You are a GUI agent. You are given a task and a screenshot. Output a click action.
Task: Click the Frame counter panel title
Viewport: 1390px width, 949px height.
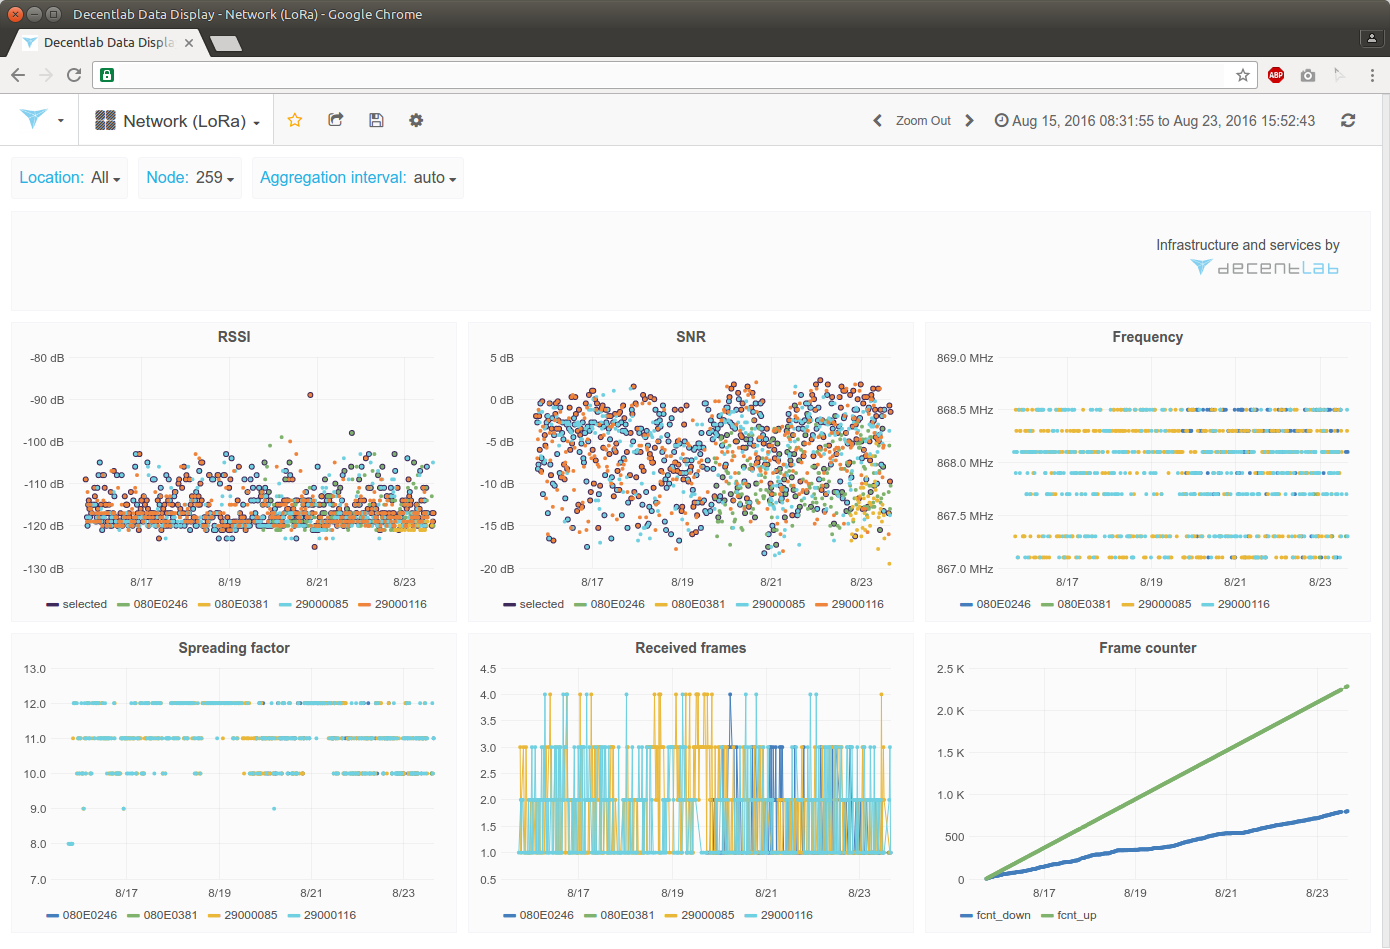1147,648
